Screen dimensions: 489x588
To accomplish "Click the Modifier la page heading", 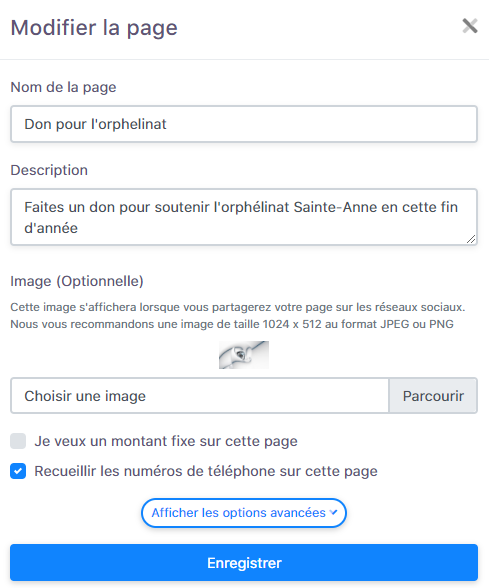I will 94,28.
